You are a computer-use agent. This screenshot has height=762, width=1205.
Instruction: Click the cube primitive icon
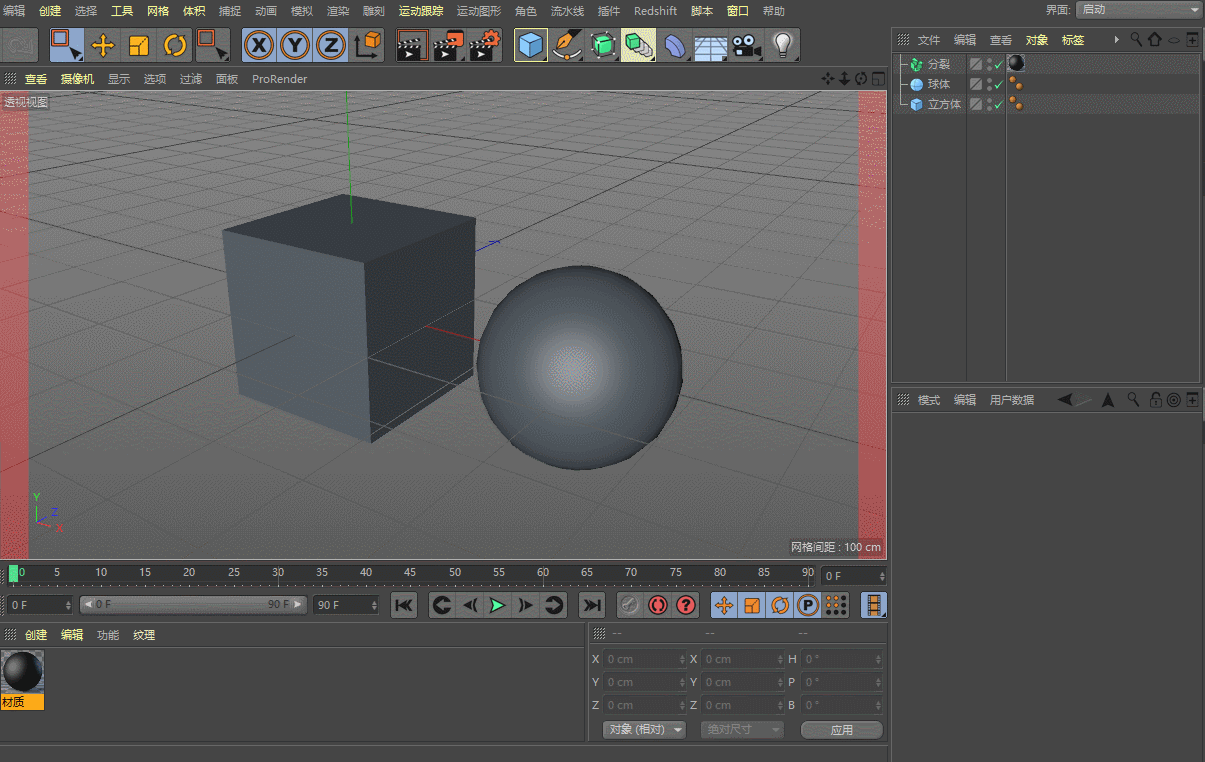click(x=530, y=45)
